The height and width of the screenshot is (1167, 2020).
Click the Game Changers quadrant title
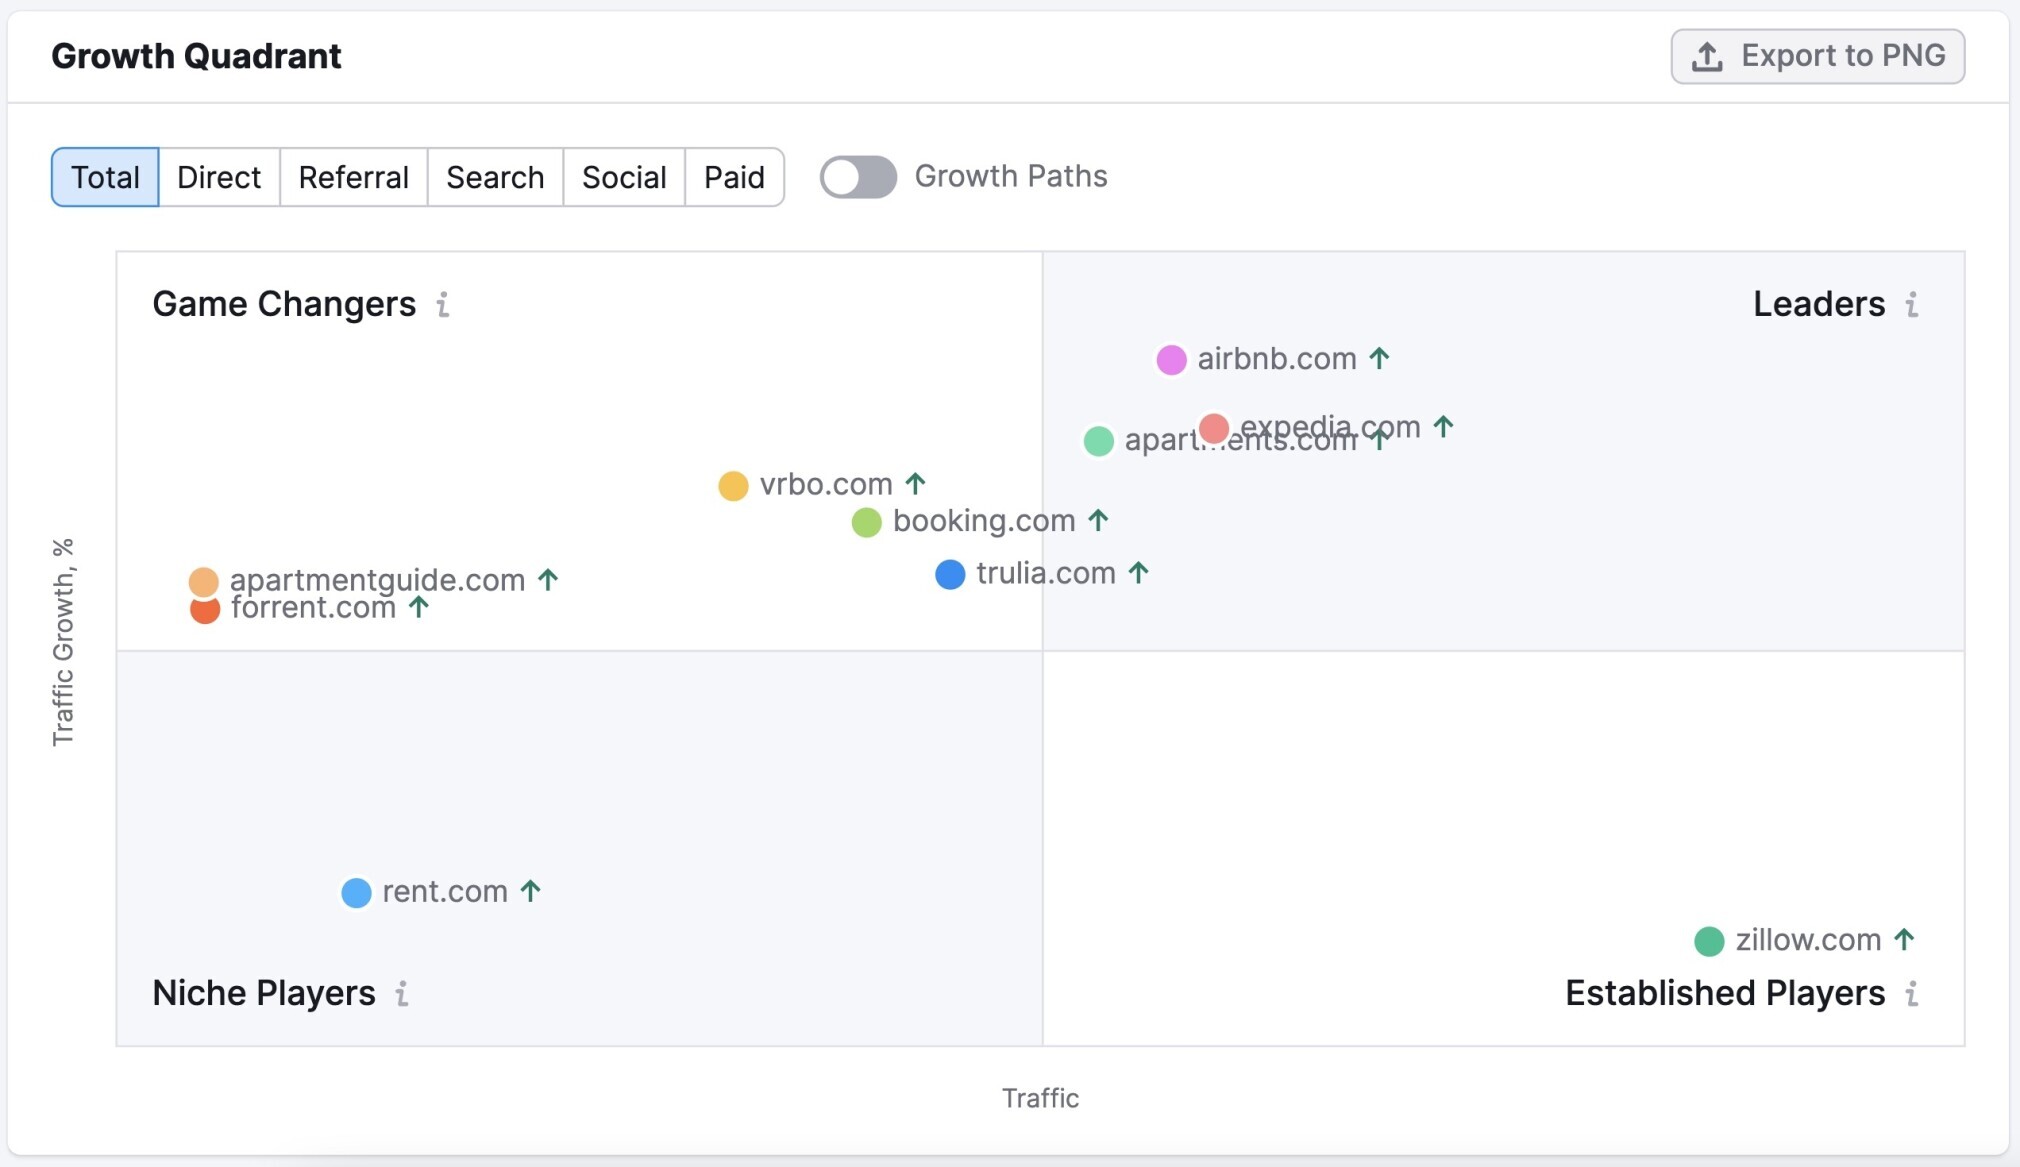click(284, 304)
